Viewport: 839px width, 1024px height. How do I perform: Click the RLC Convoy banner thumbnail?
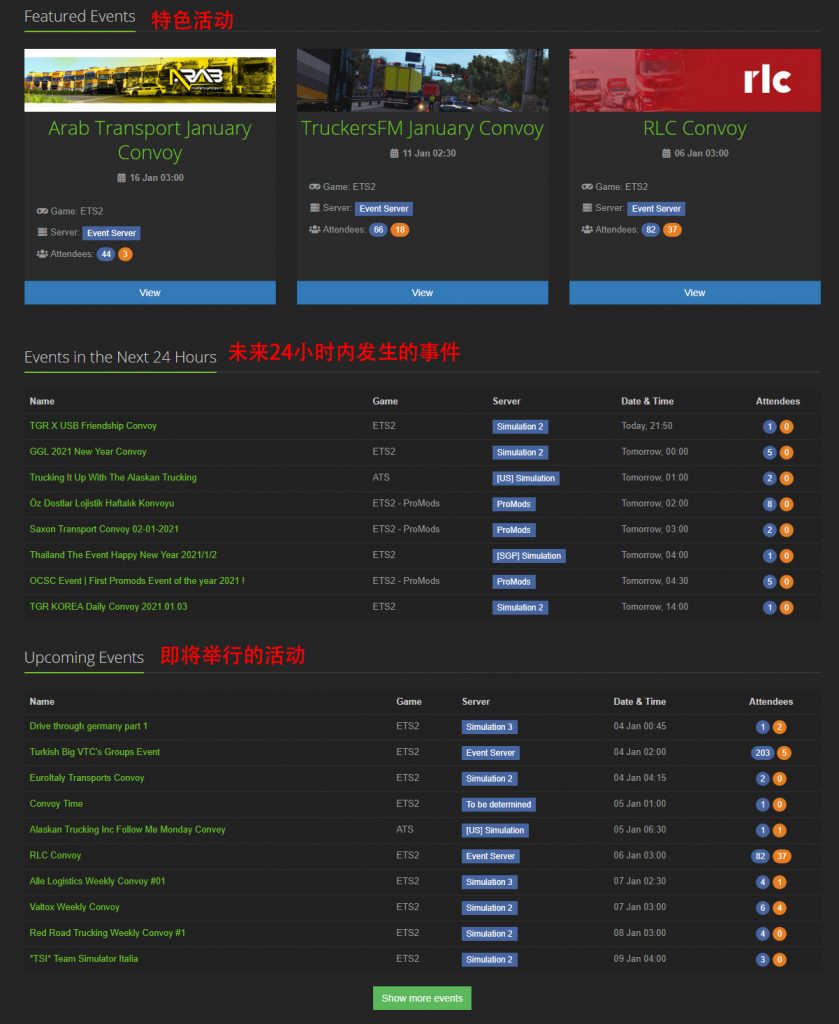pos(695,80)
